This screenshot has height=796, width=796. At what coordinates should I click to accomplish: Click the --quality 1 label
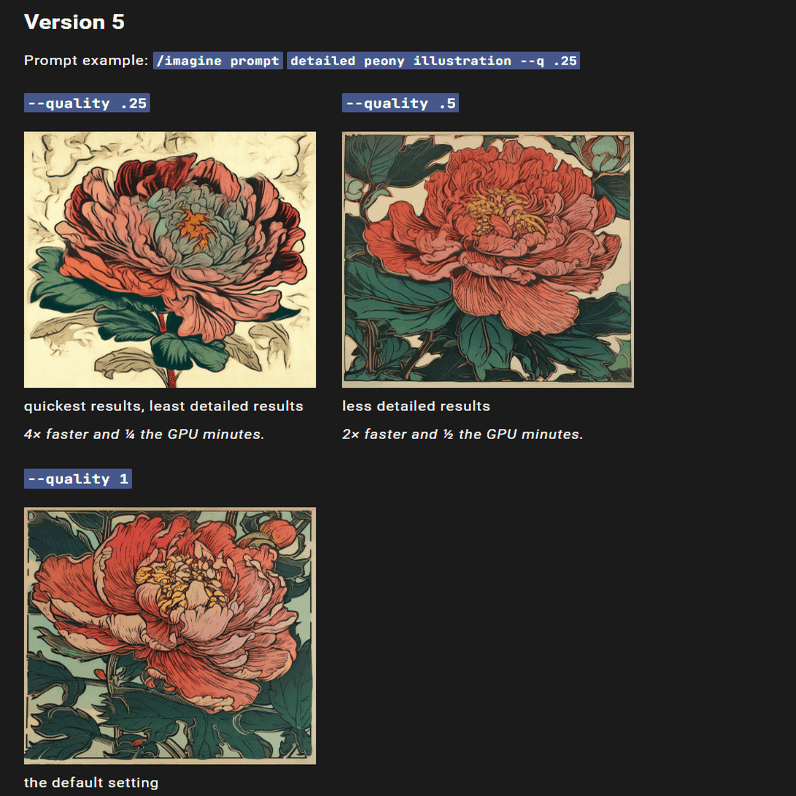click(x=78, y=479)
